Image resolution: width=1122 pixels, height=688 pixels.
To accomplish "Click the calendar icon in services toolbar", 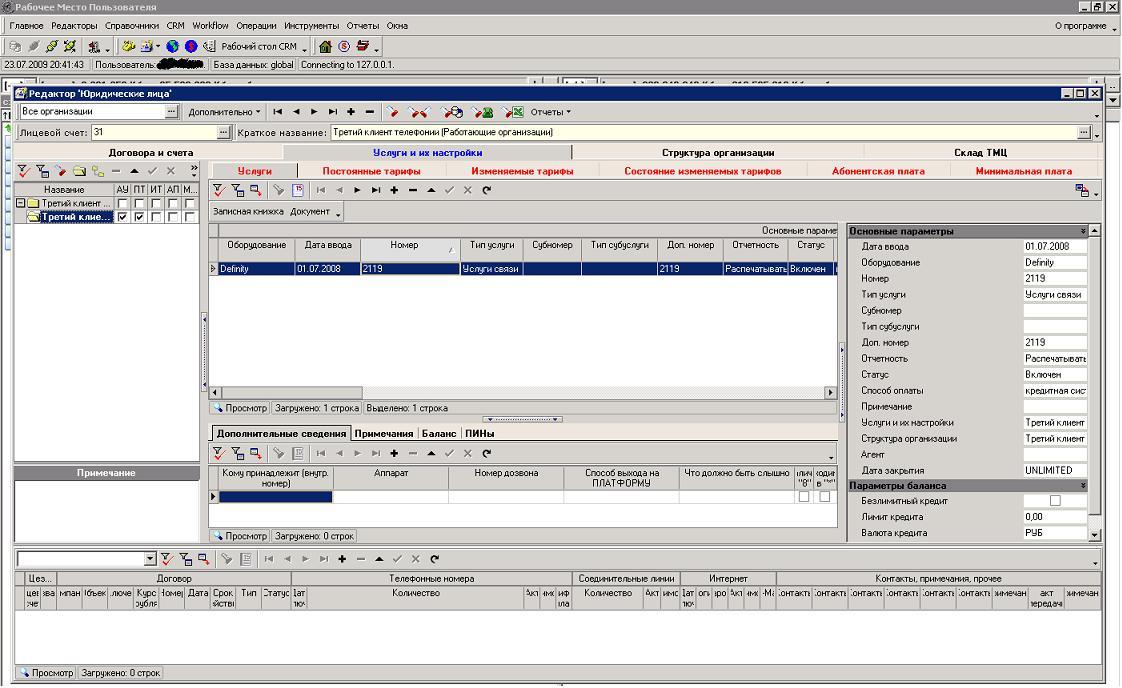I will pos(298,190).
